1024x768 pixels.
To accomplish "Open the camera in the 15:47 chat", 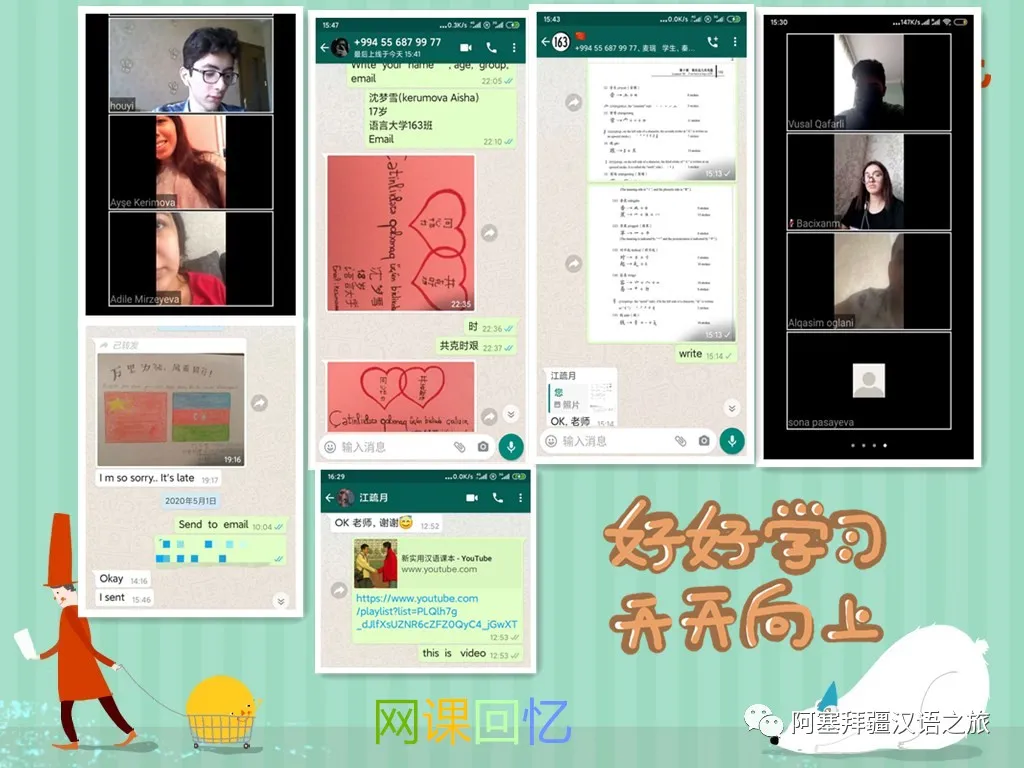I will point(483,447).
